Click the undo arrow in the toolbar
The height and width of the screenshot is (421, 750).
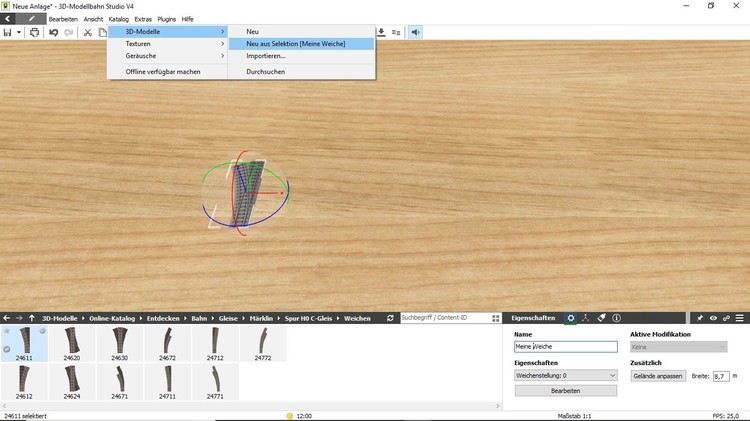pos(54,32)
